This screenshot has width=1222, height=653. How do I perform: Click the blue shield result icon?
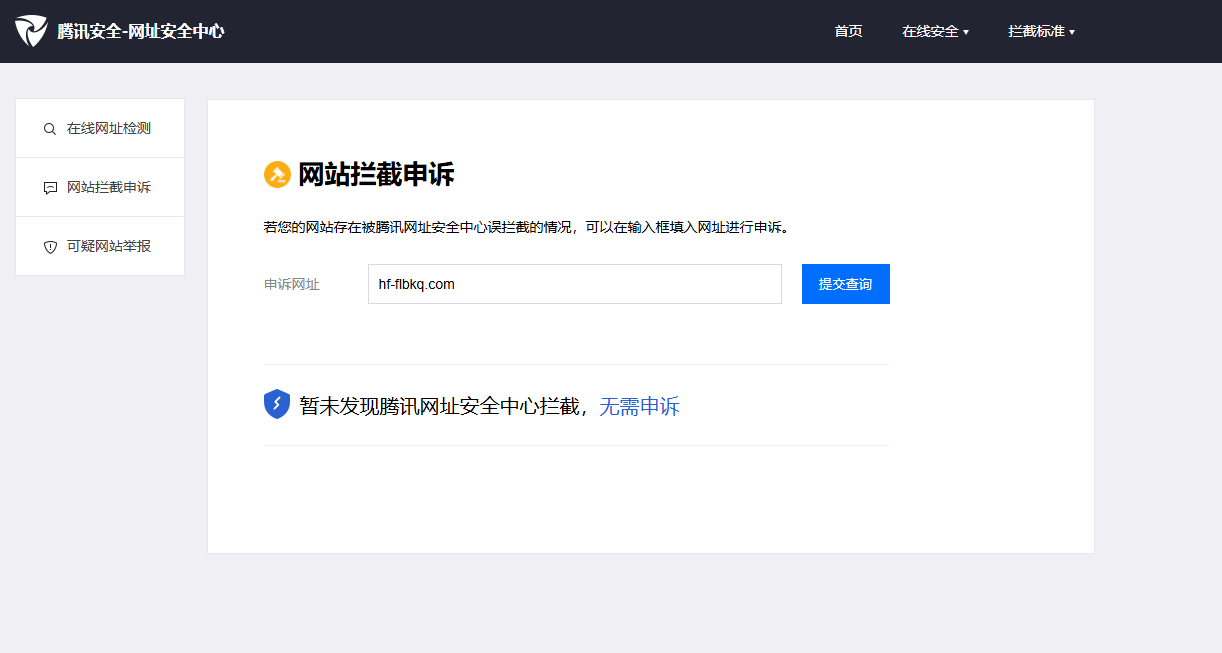click(x=277, y=404)
